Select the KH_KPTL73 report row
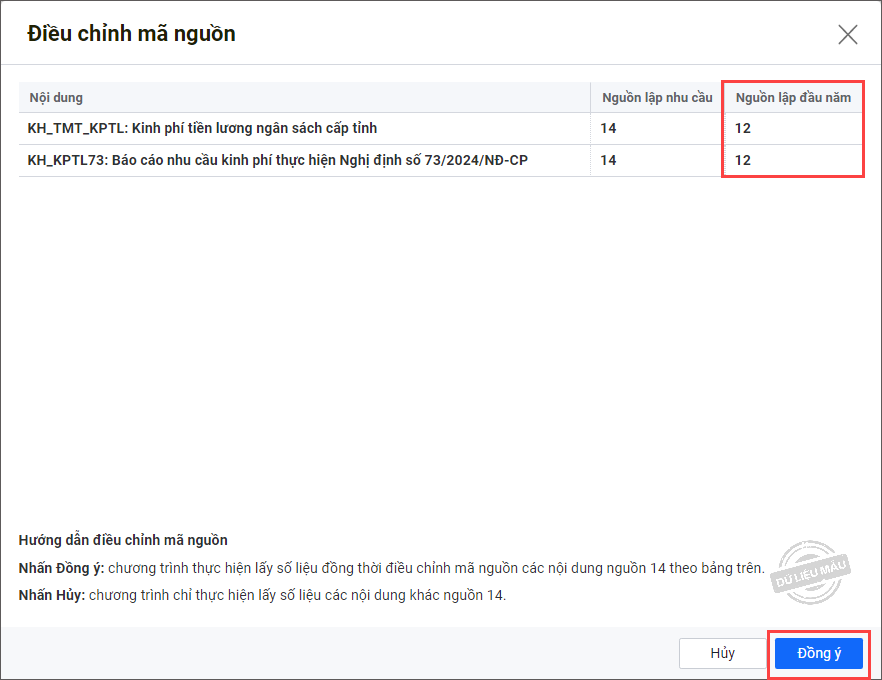882x680 pixels. (x=277, y=160)
